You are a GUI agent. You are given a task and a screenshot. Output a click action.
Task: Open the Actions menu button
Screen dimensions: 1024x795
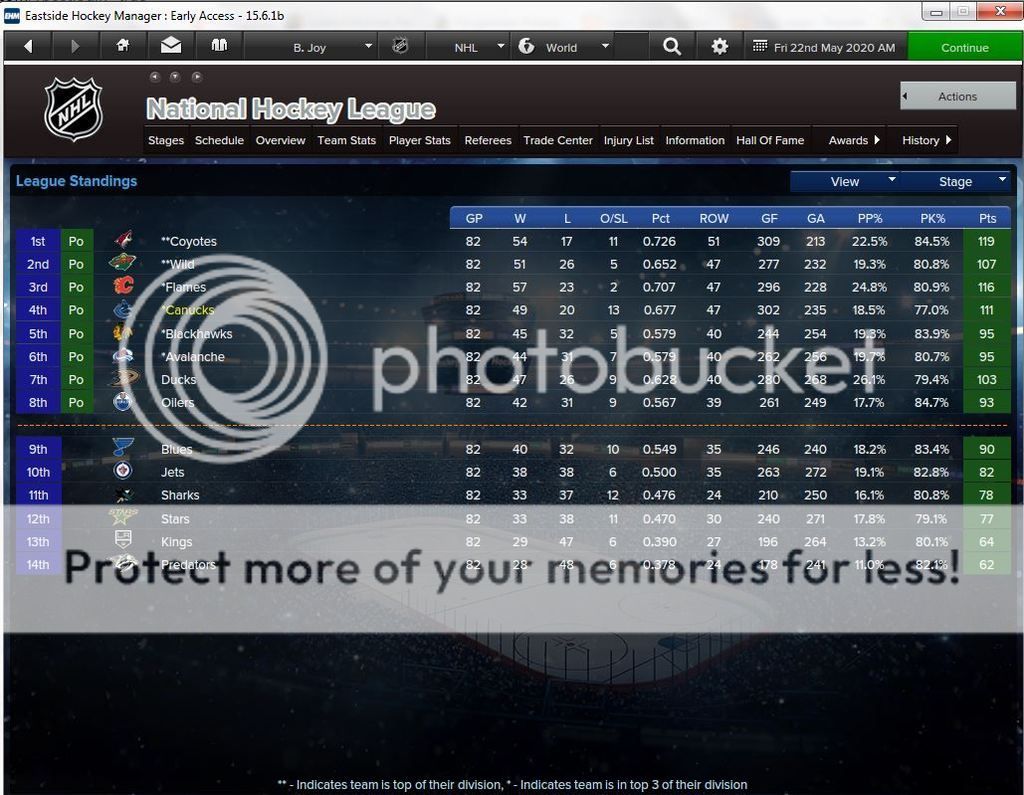[957, 96]
